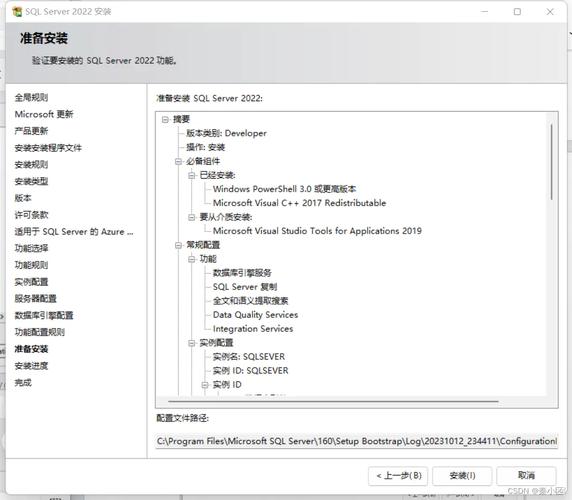
Task: Click the 取消 cancel button
Action: coord(526,476)
